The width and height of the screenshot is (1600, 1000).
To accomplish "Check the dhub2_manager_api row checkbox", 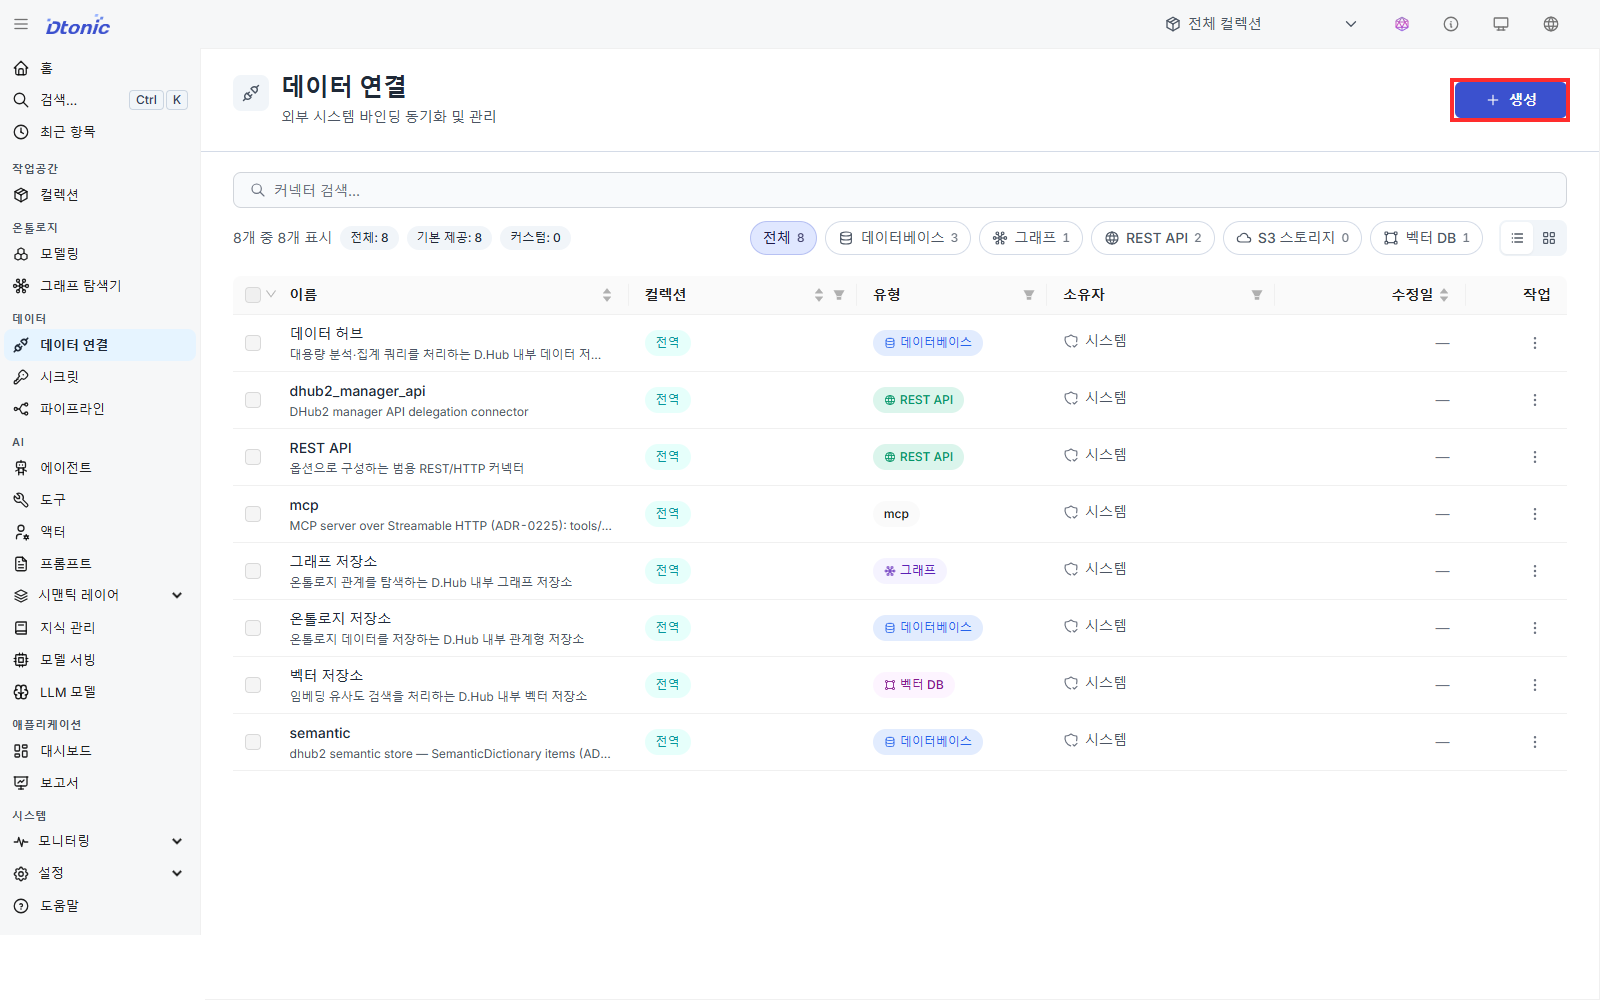I will click(253, 400).
